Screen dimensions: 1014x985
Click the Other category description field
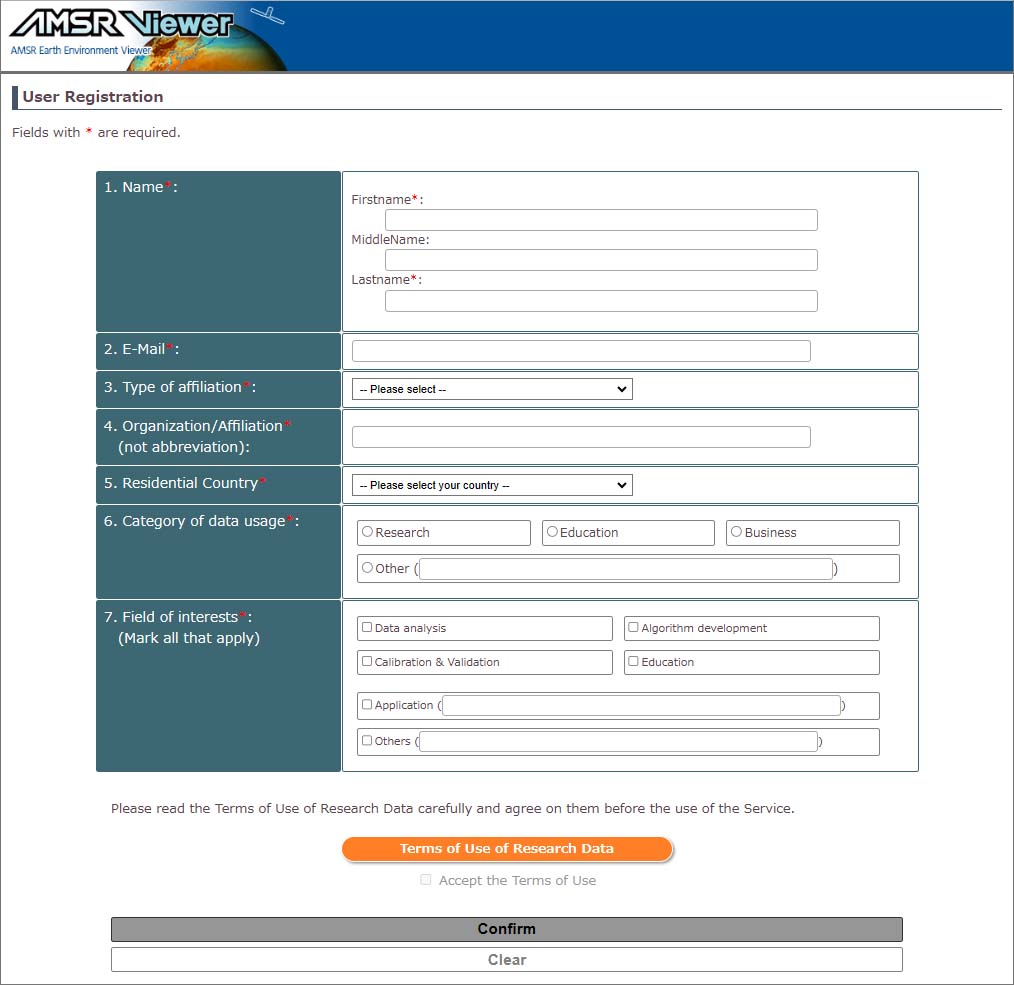point(625,568)
